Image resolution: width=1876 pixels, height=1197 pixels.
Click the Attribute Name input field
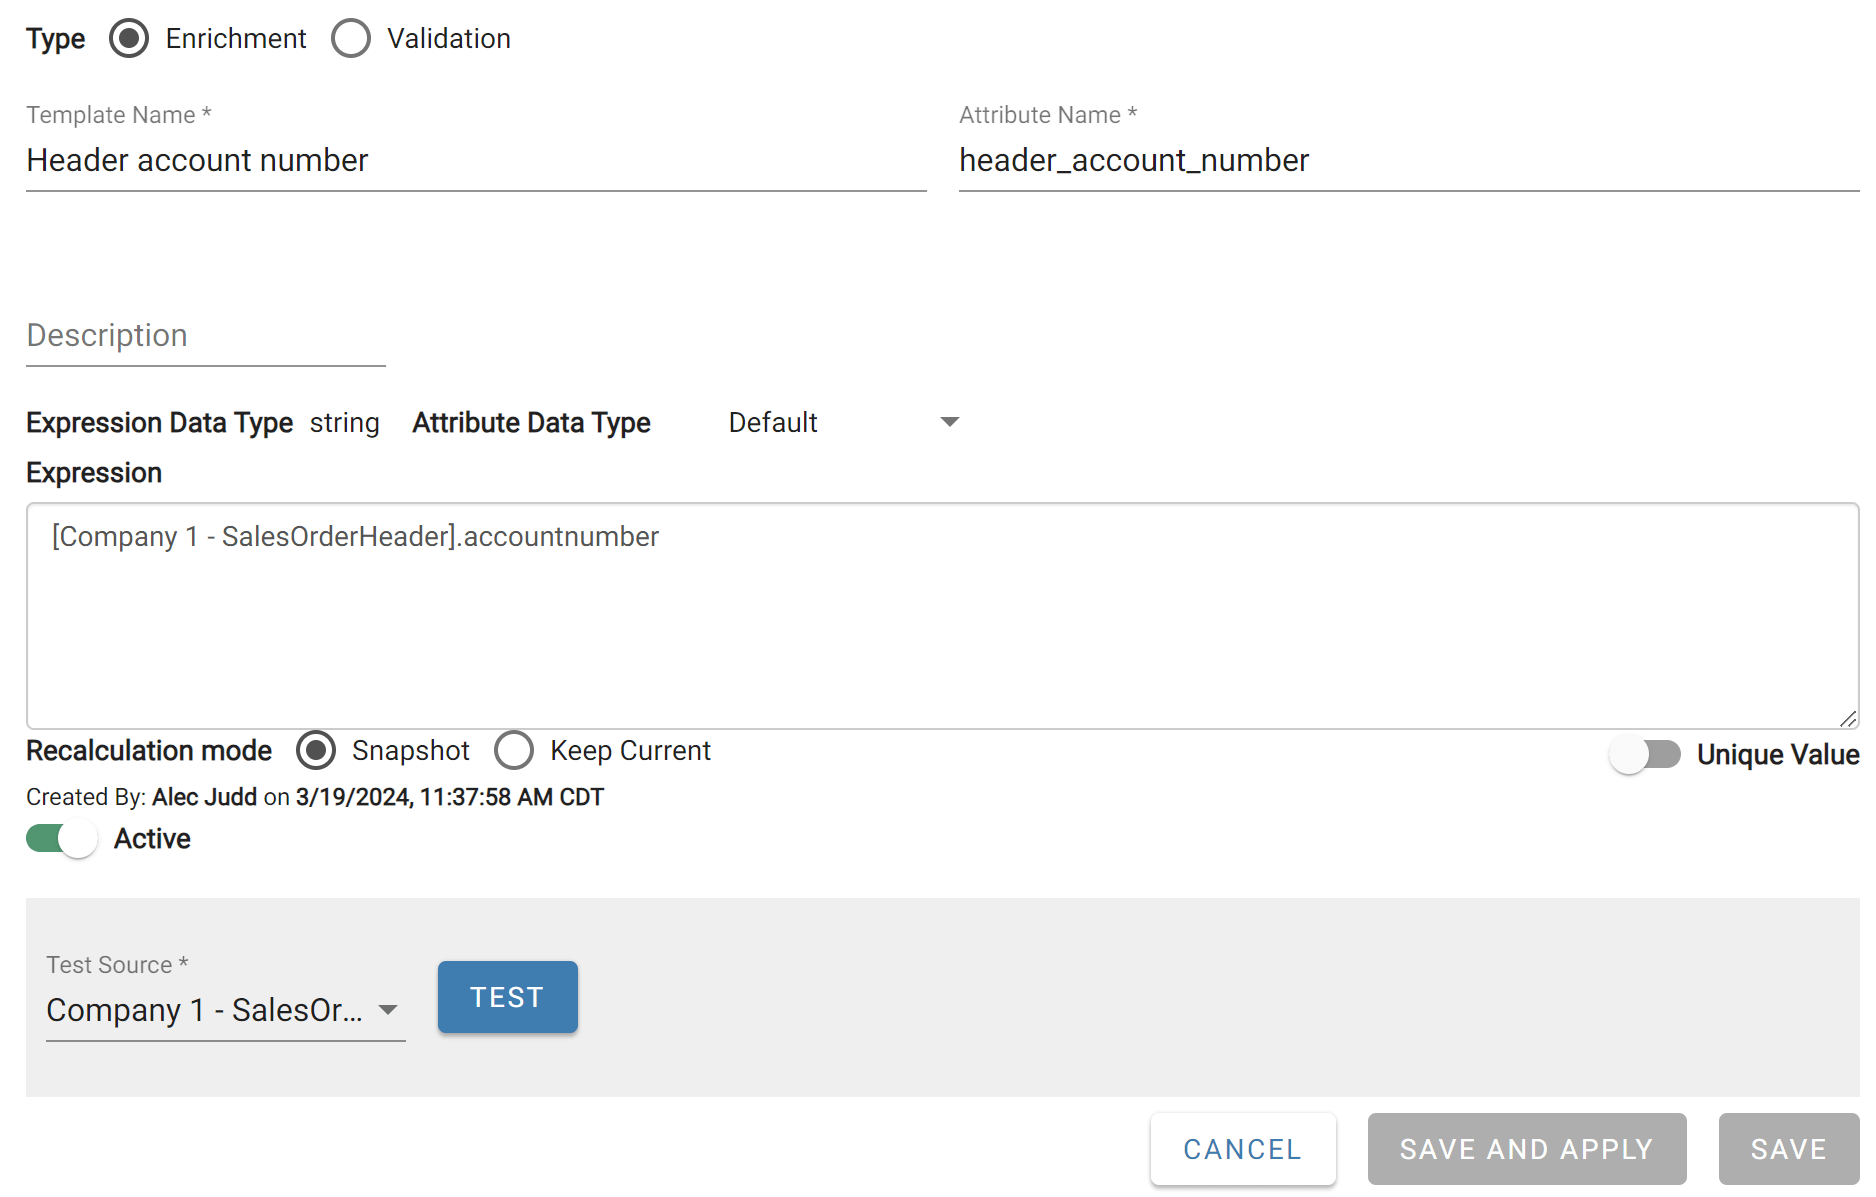tap(1408, 161)
